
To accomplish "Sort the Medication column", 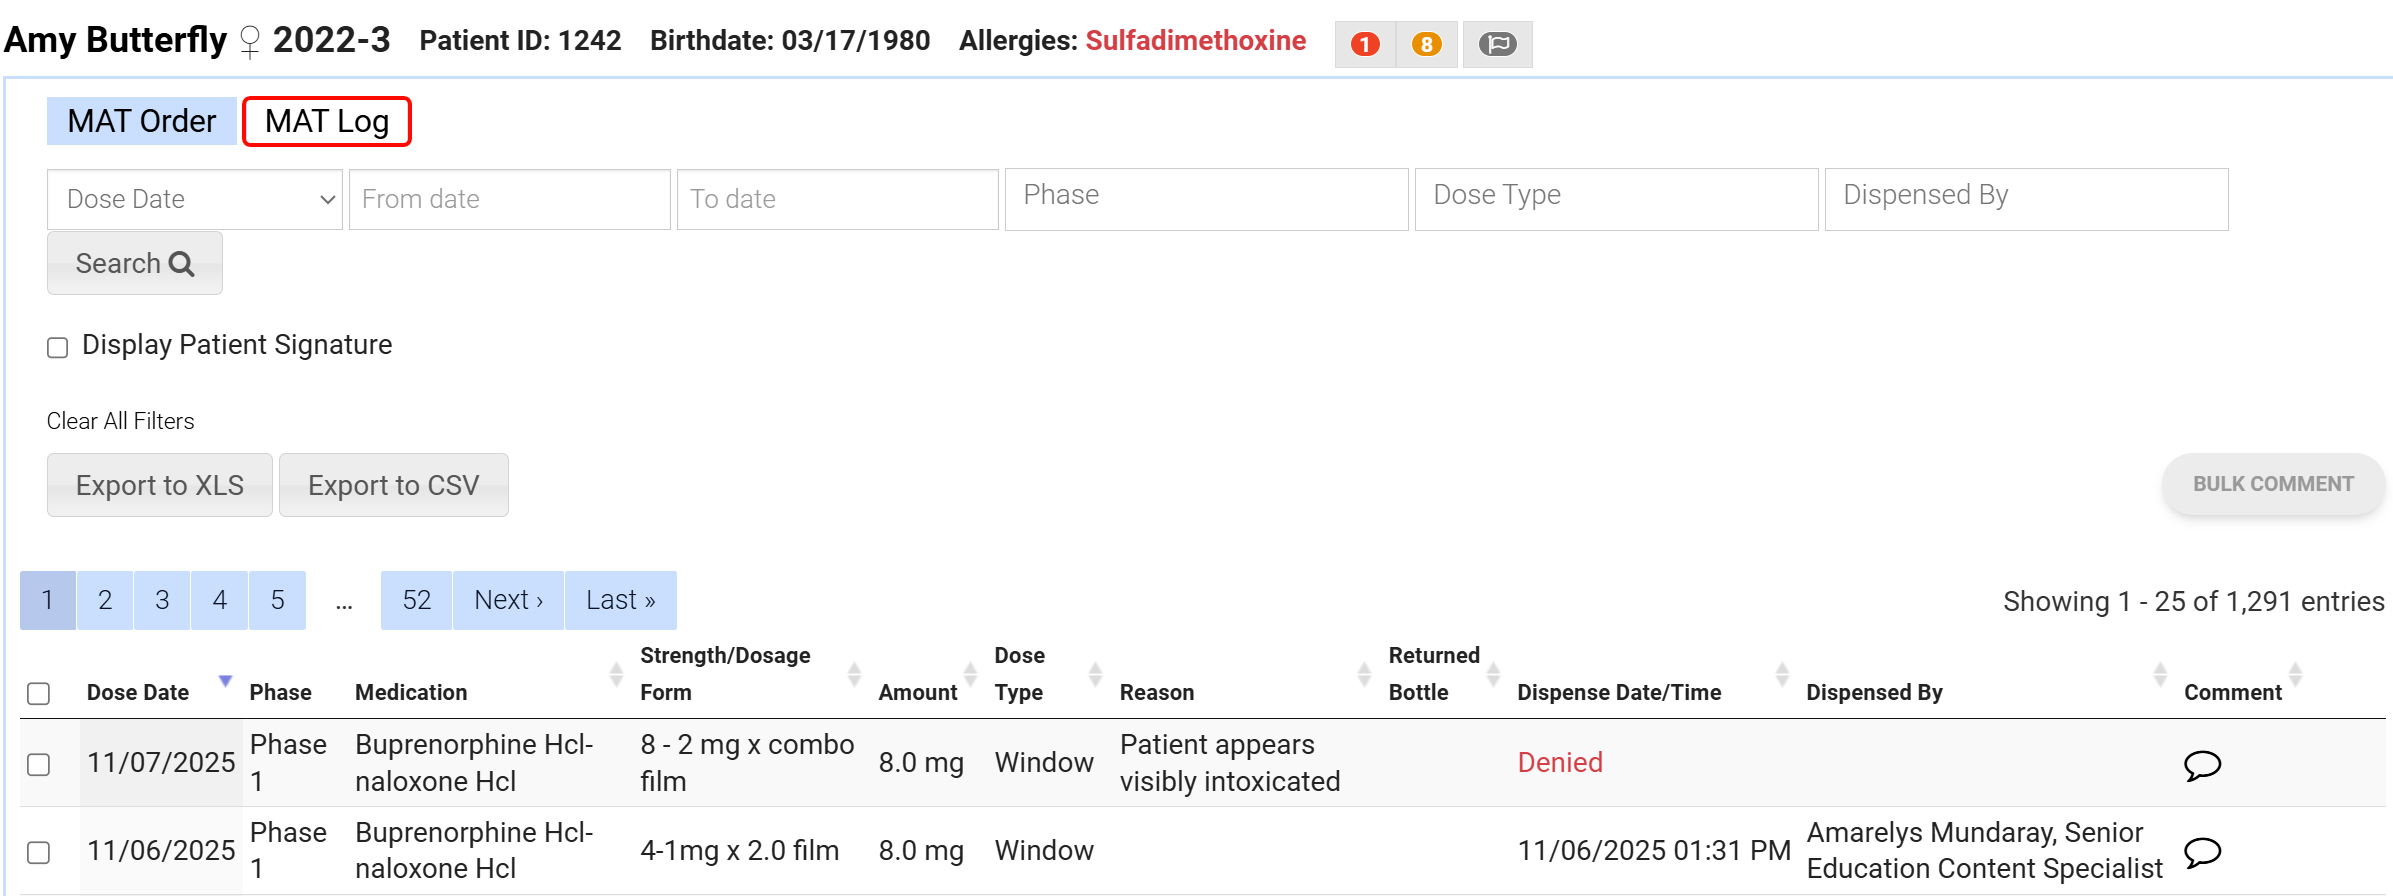I will coord(616,675).
